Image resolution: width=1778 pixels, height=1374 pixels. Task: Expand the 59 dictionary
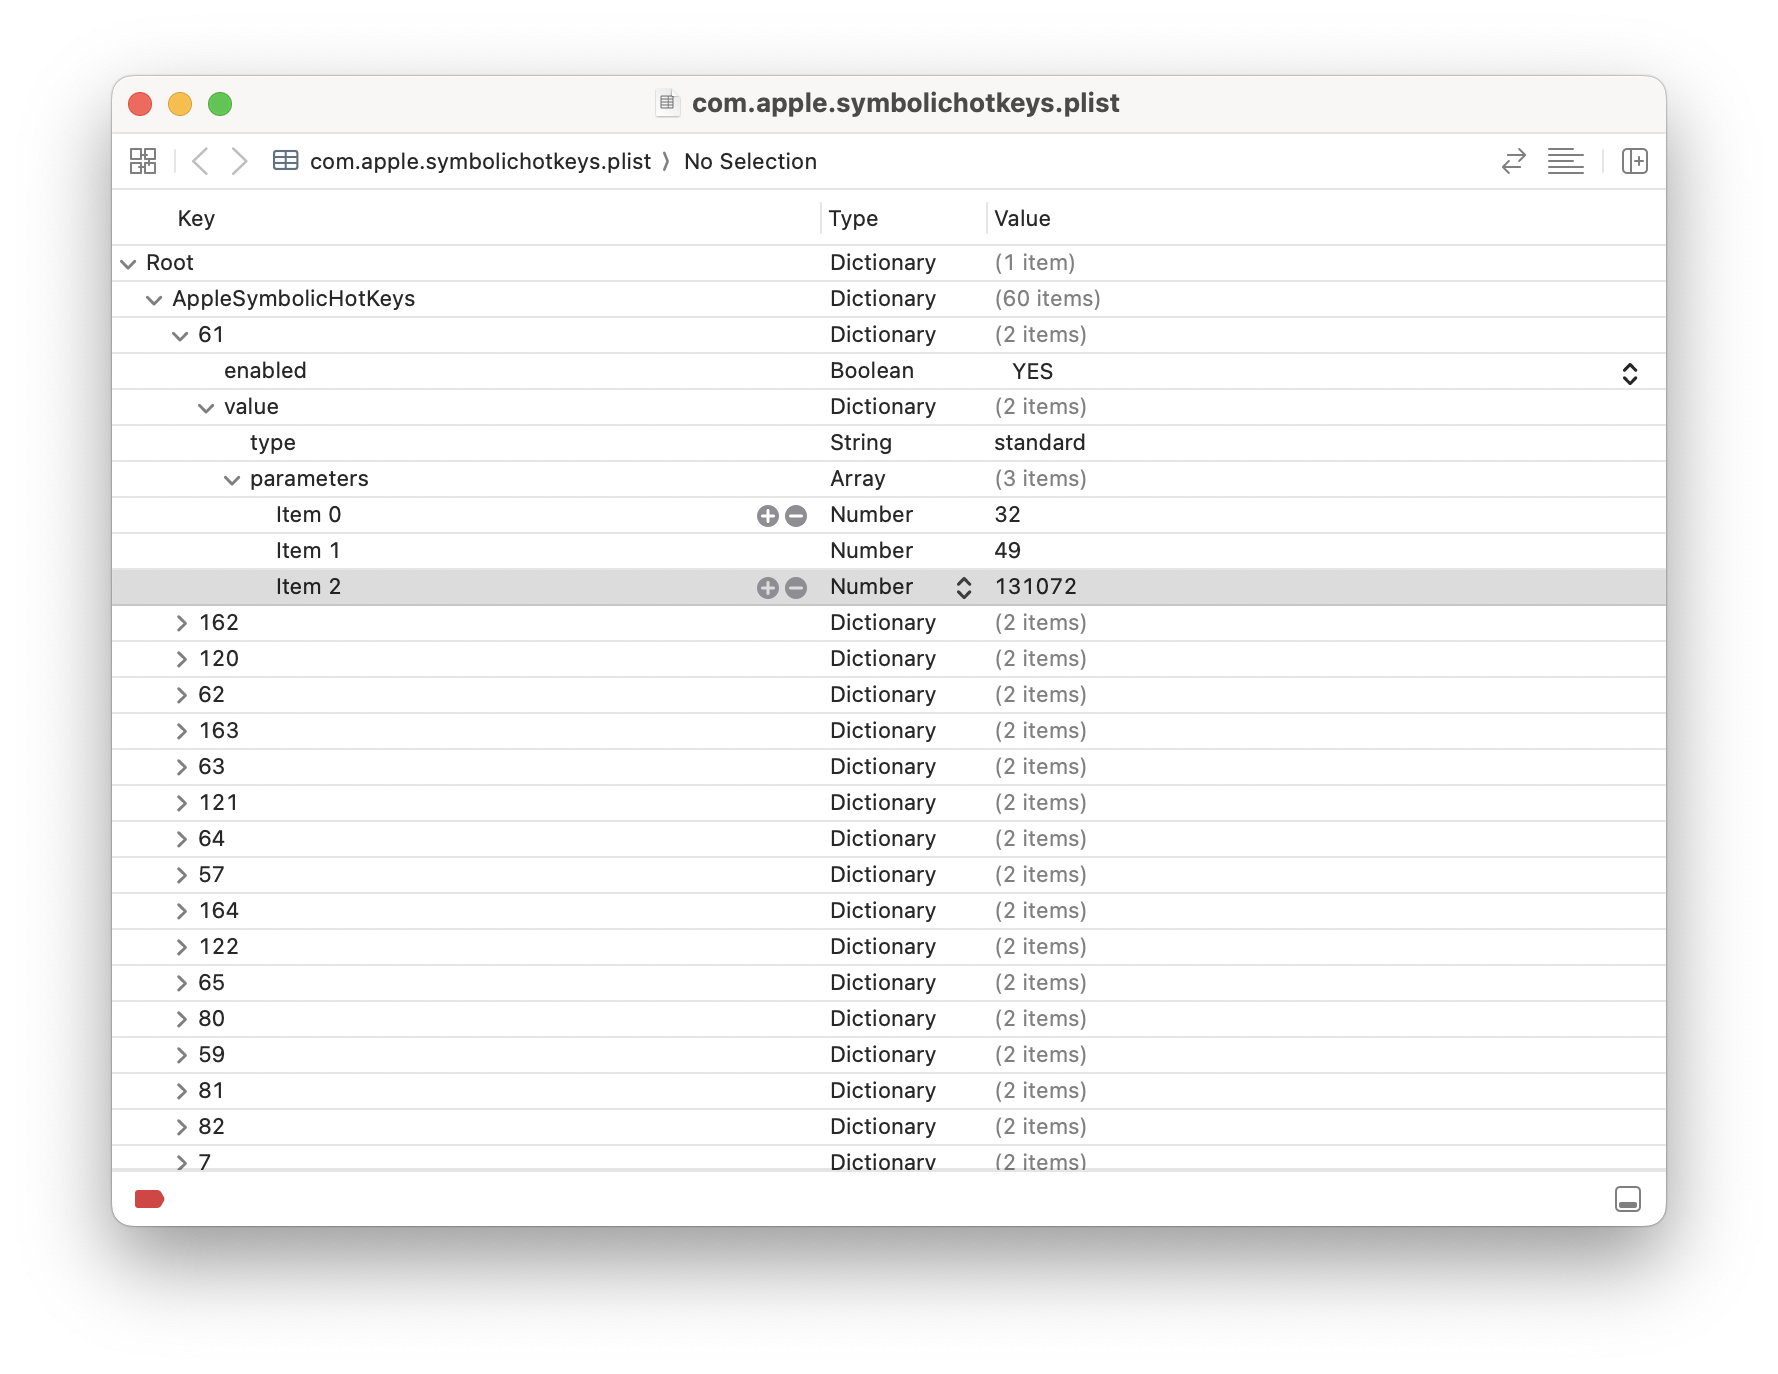click(x=181, y=1055)
